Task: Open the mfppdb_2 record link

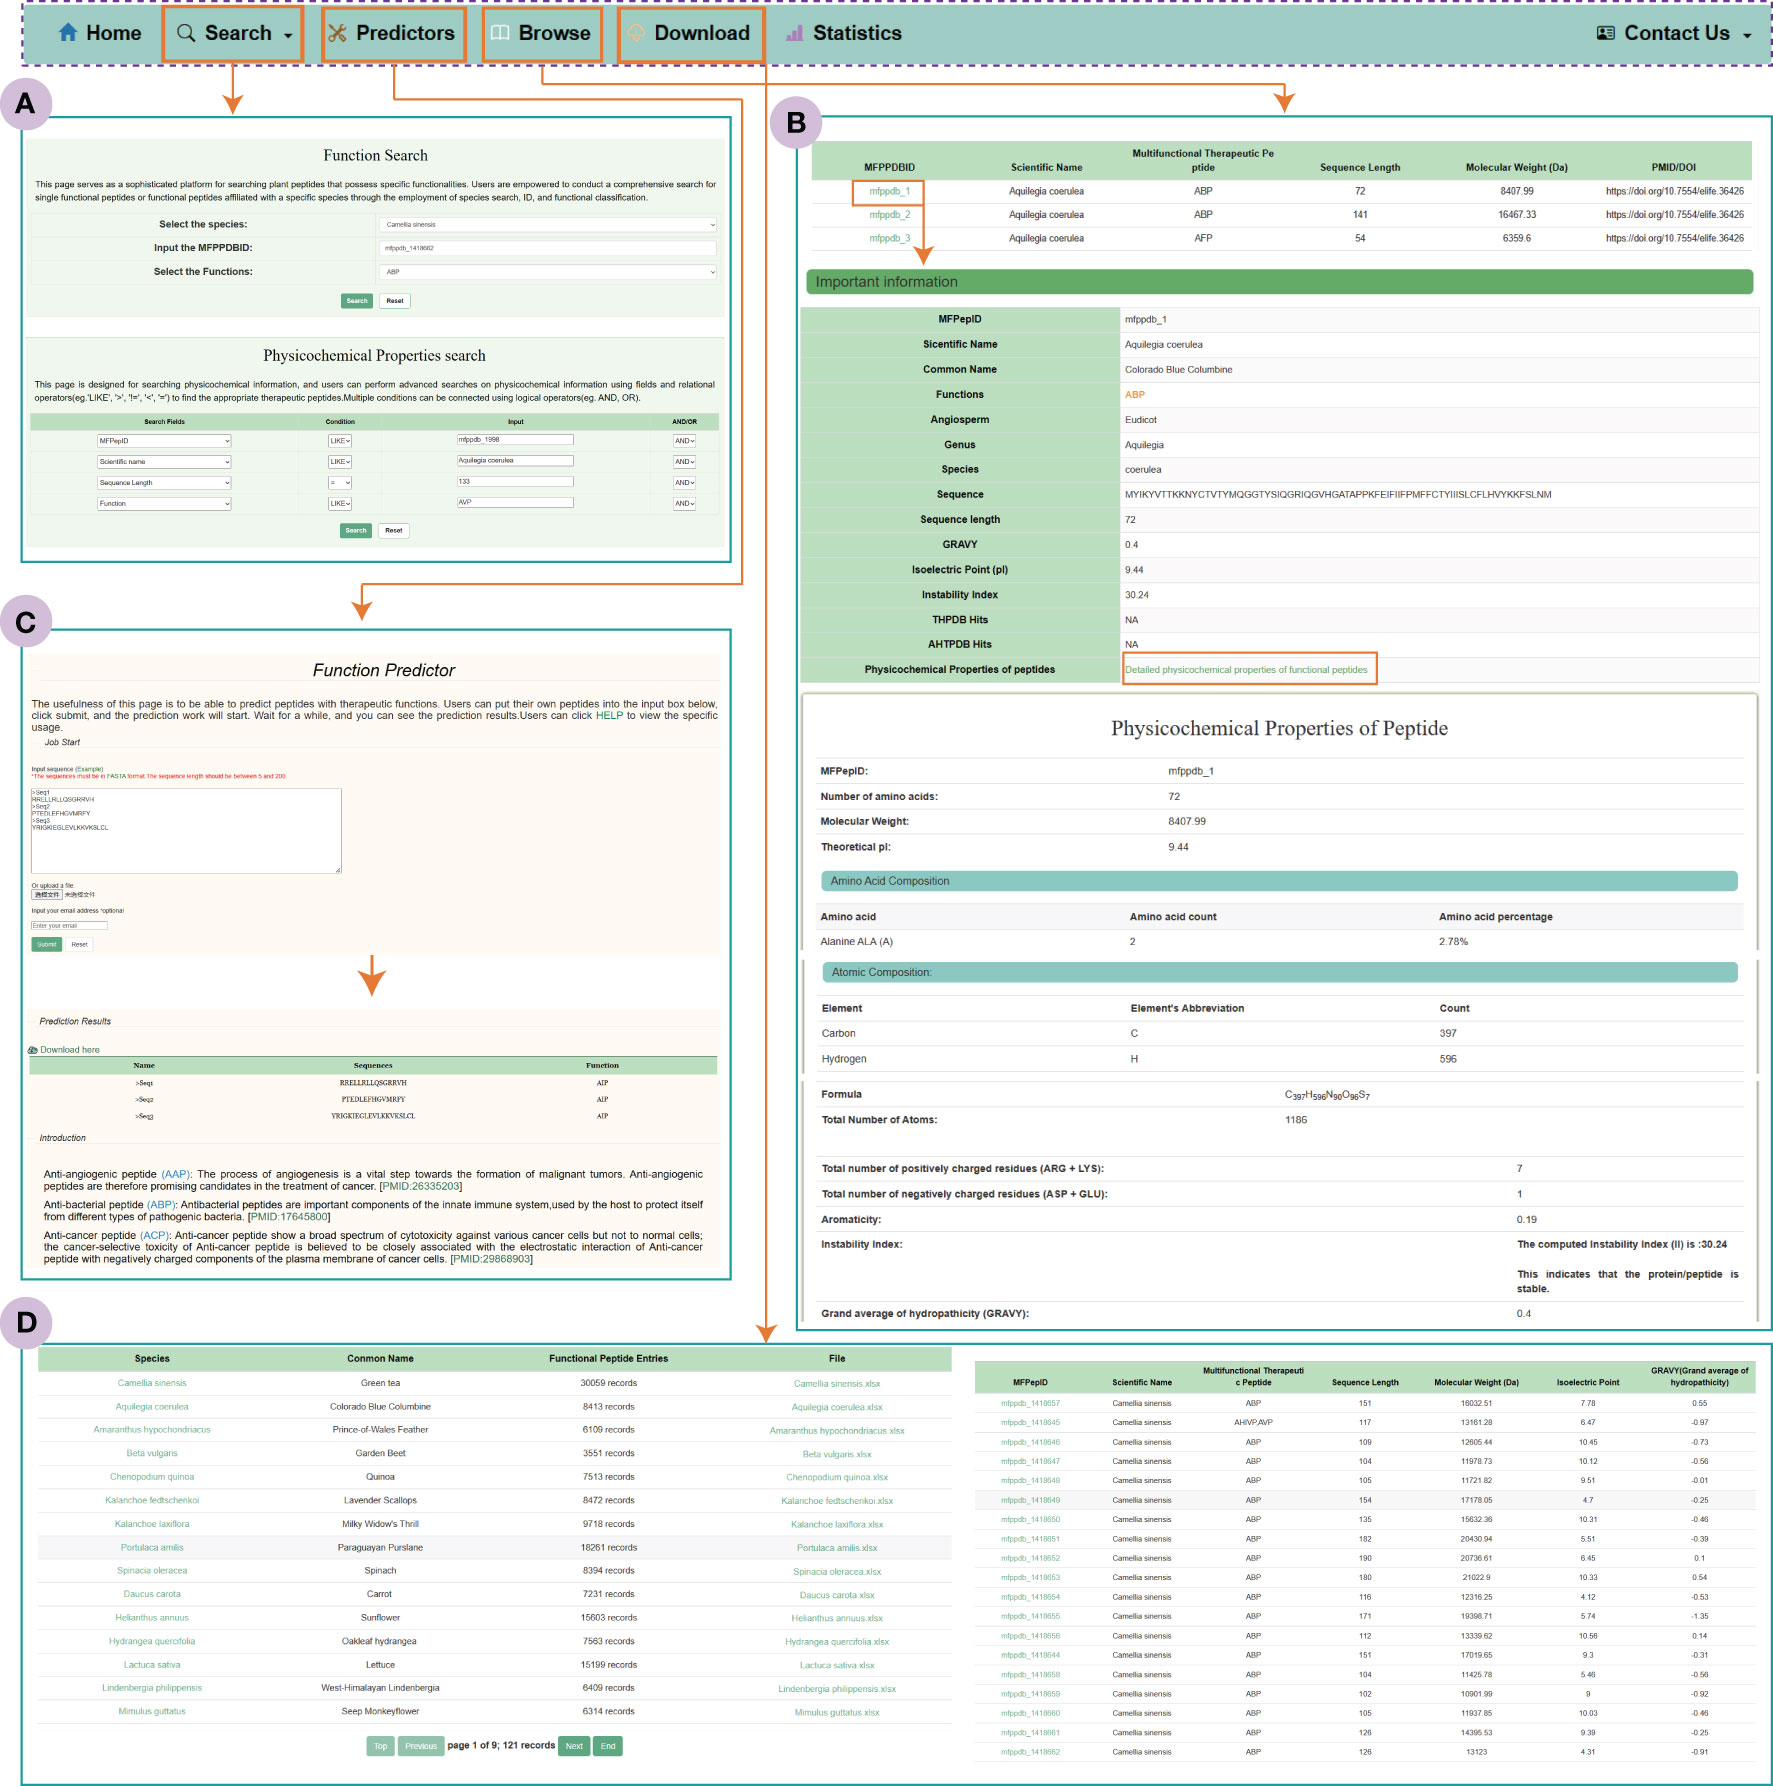Action: (889, 215)
